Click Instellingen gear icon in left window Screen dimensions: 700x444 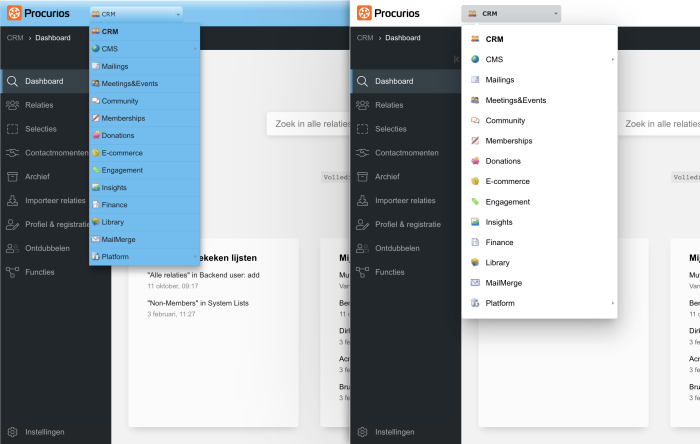point(12,432)
